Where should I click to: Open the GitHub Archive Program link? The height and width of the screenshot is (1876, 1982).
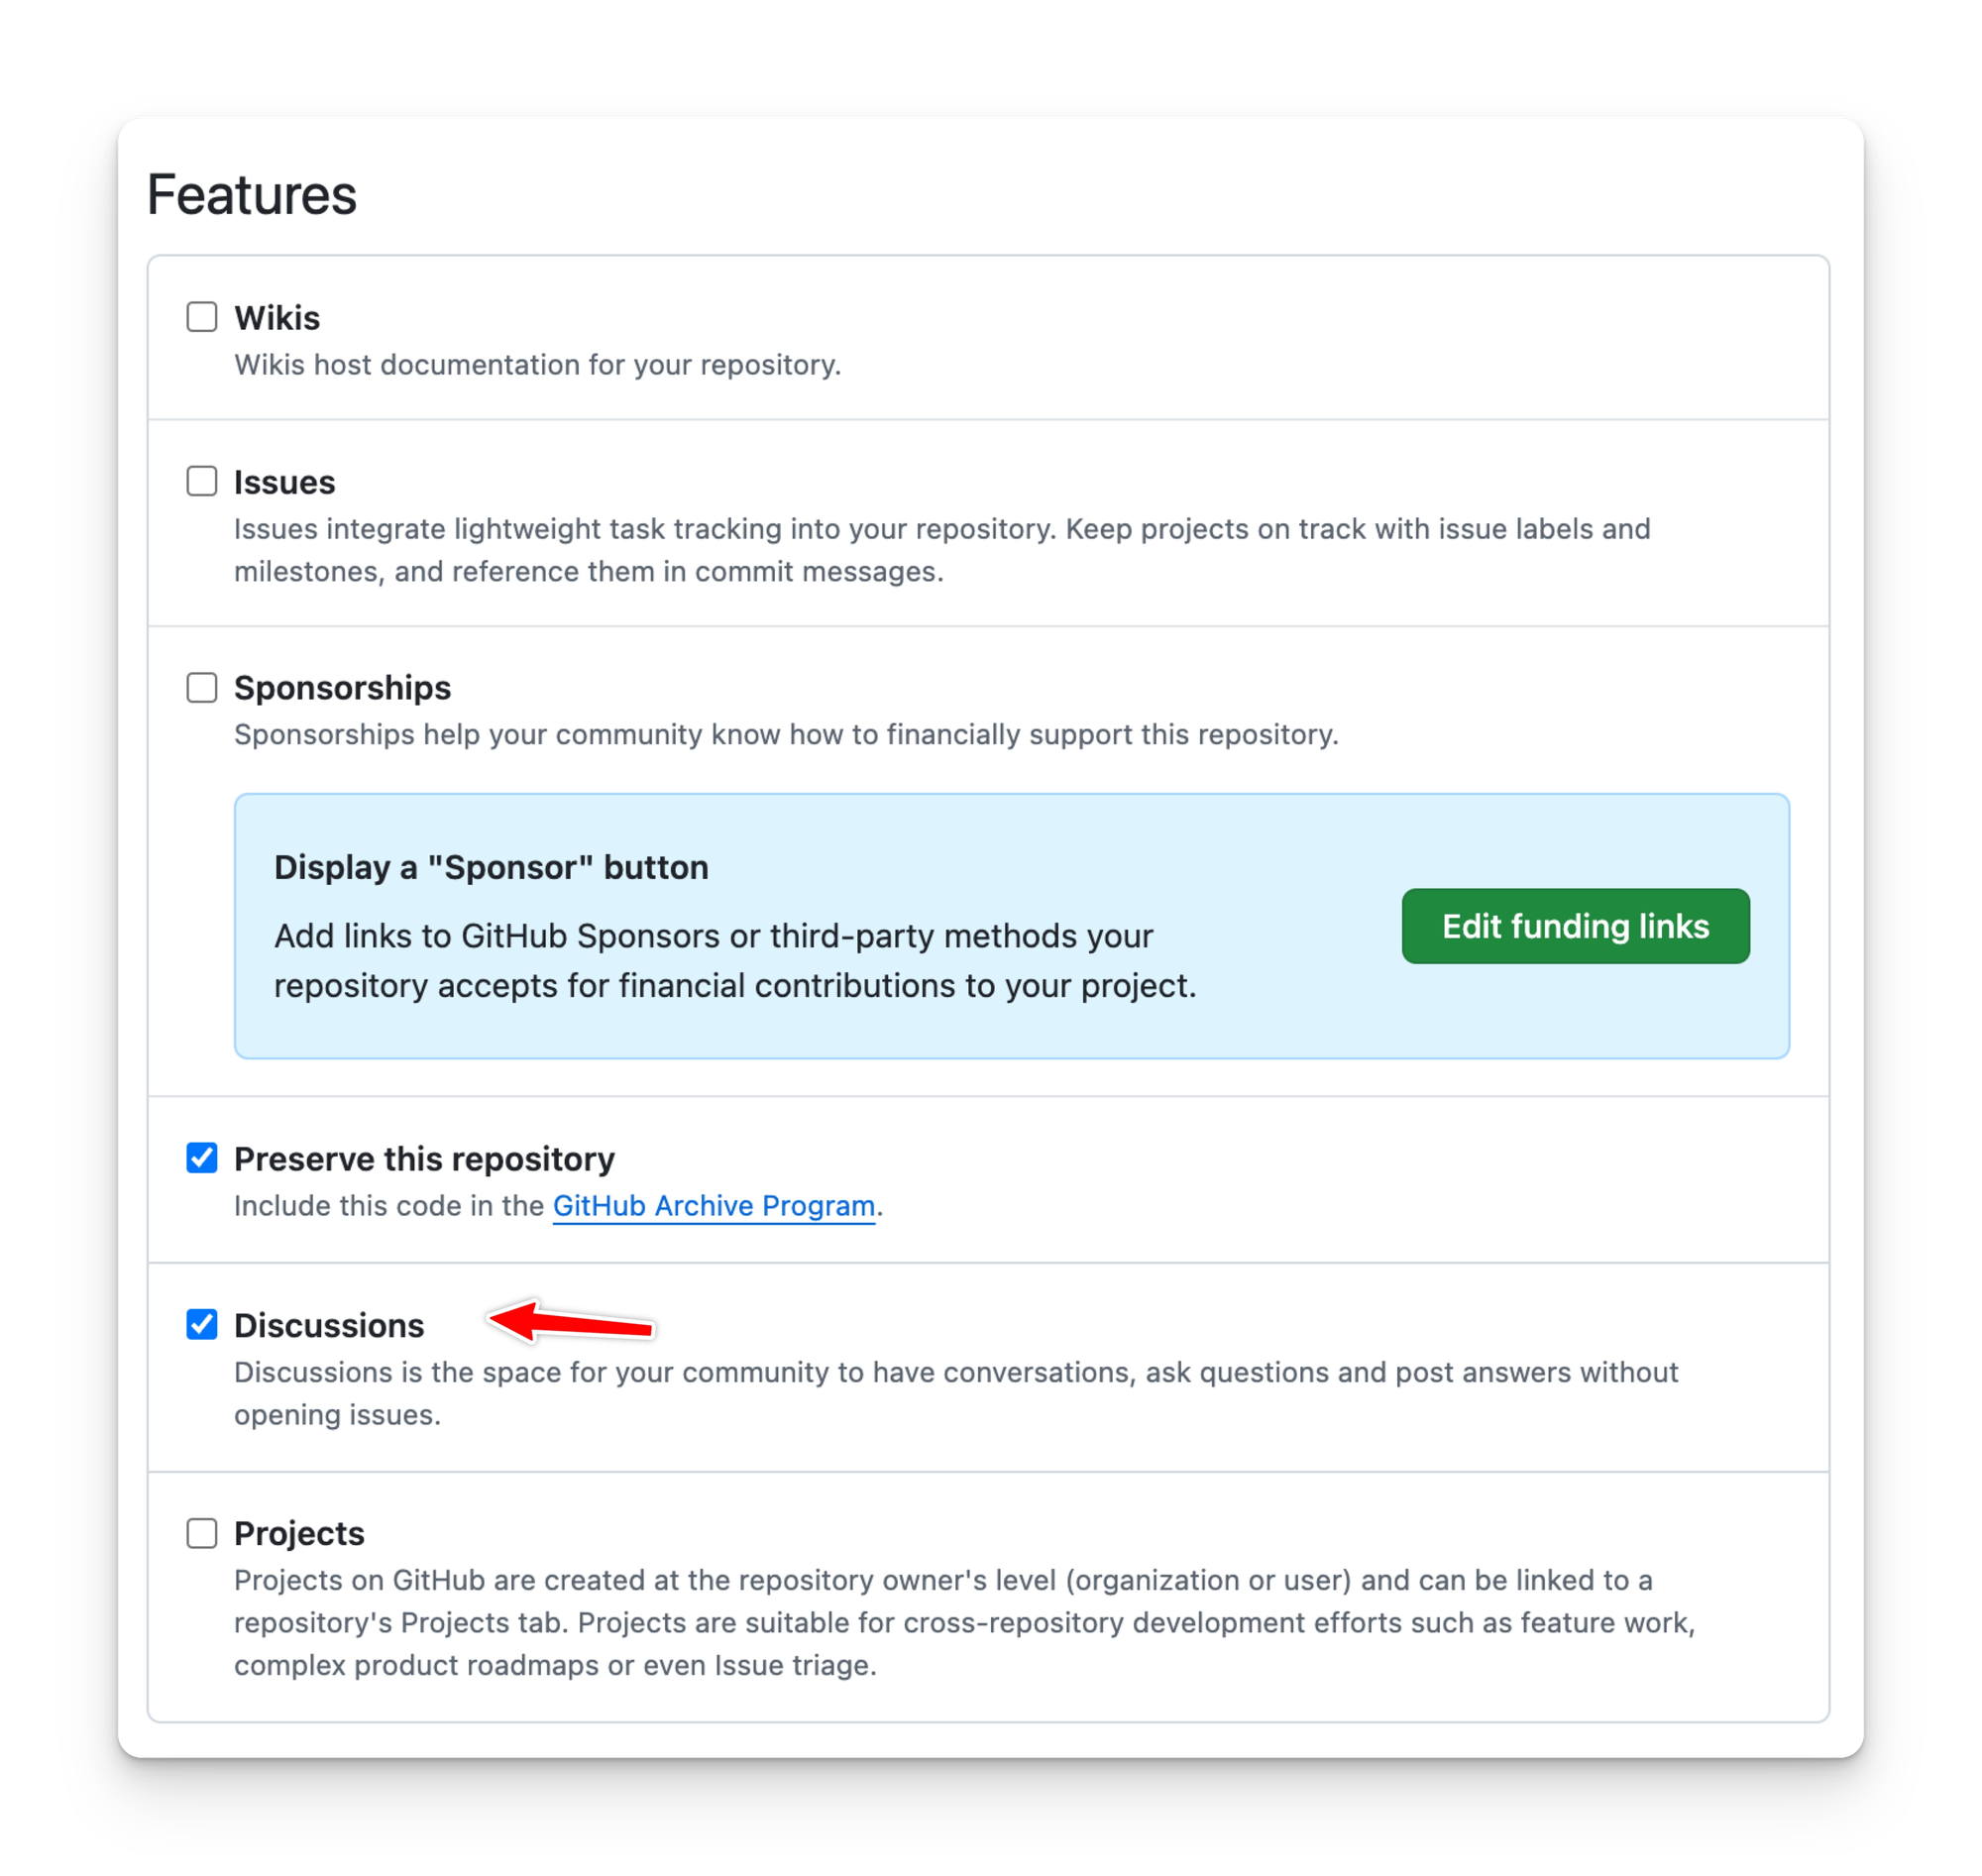pyautogui.click(x=714, y=1206)
